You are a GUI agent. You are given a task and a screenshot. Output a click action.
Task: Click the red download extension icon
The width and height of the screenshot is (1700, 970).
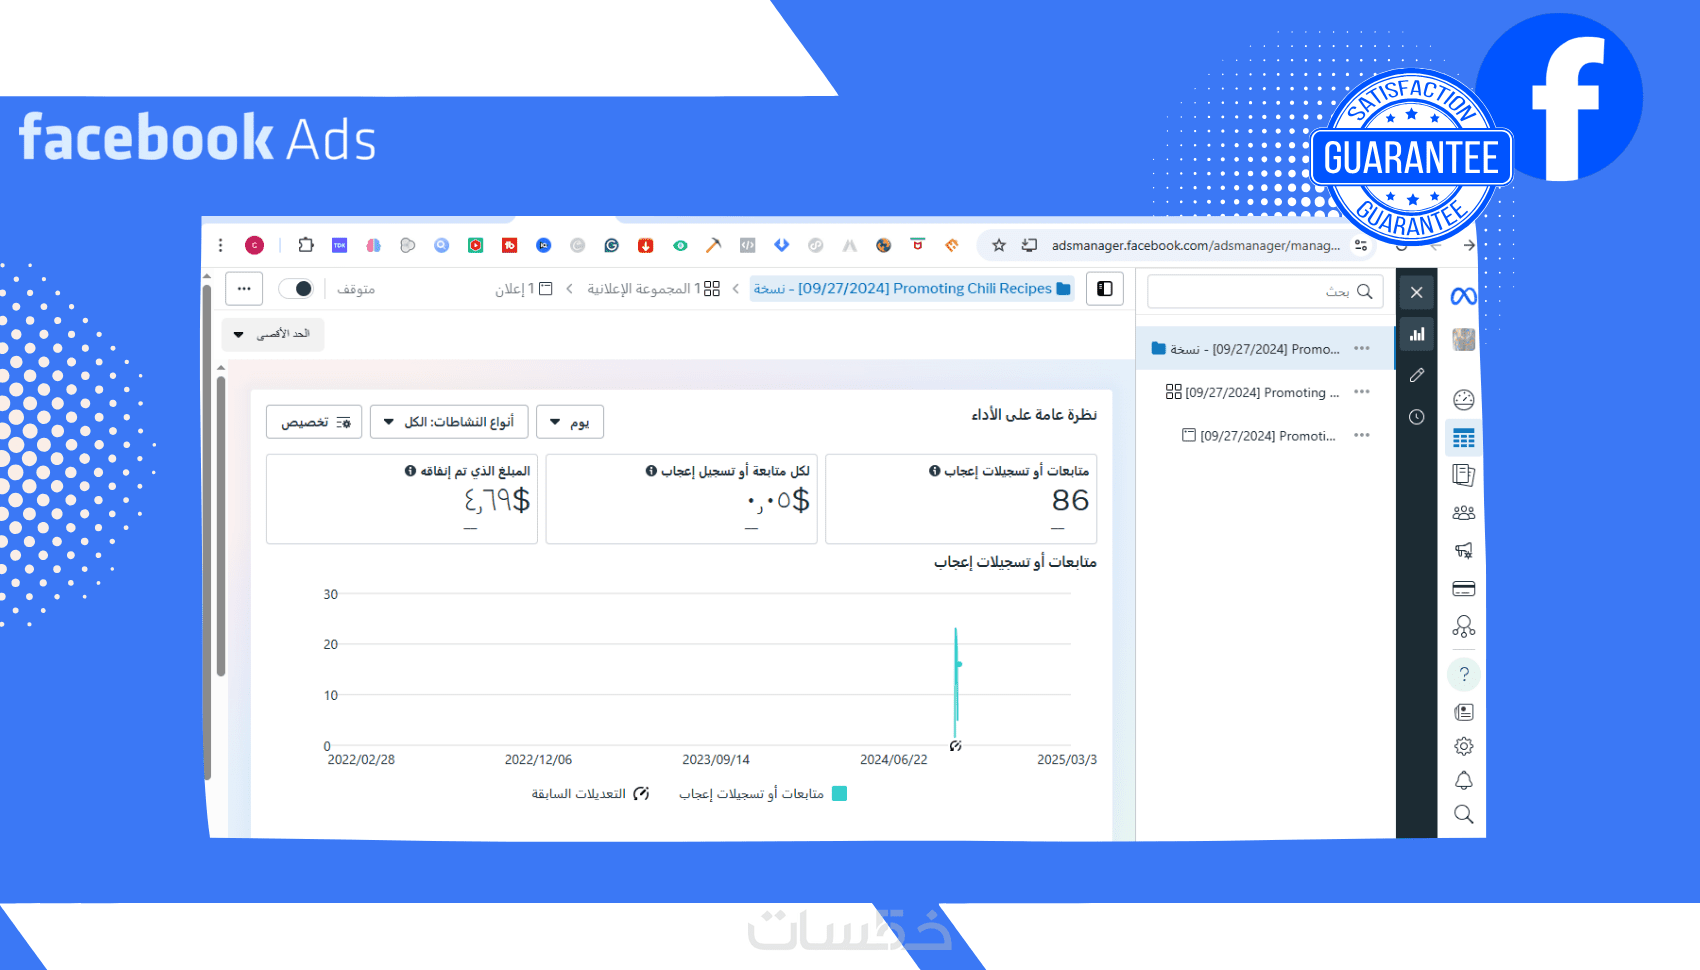(646, 245)
